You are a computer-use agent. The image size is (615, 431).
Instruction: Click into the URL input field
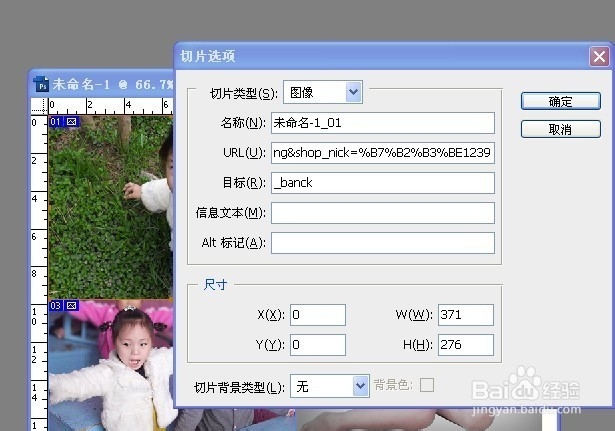tap(383, 153)
